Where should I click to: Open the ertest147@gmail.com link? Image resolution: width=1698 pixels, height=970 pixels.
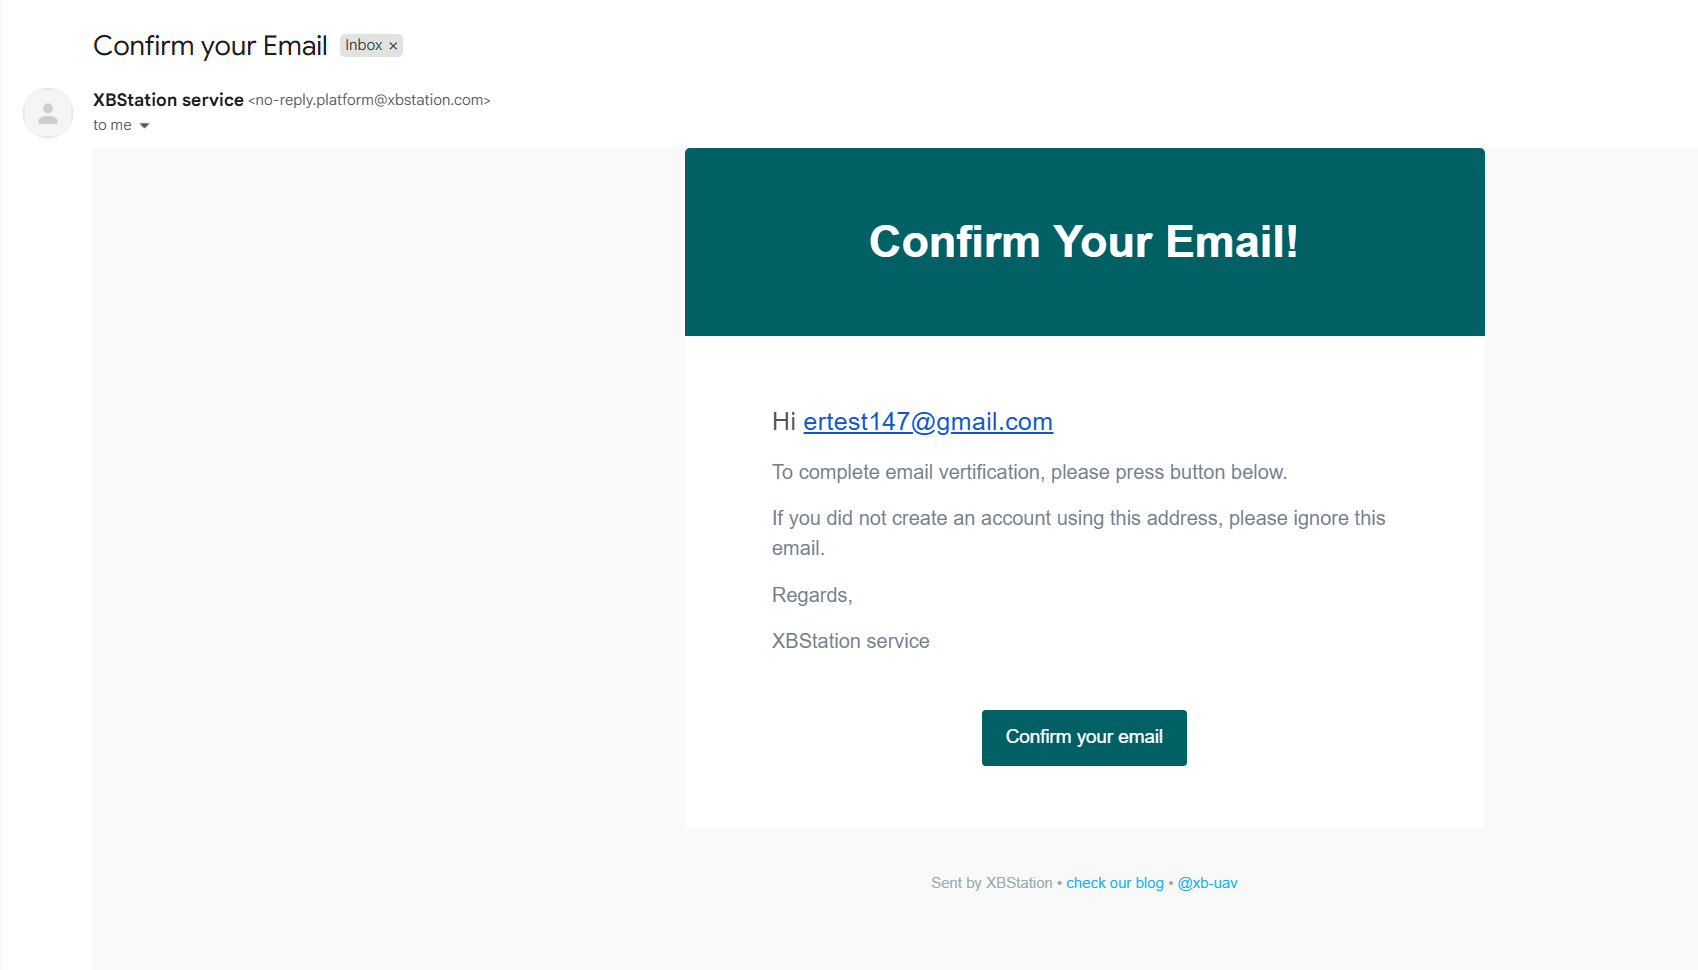pos(927,422)
